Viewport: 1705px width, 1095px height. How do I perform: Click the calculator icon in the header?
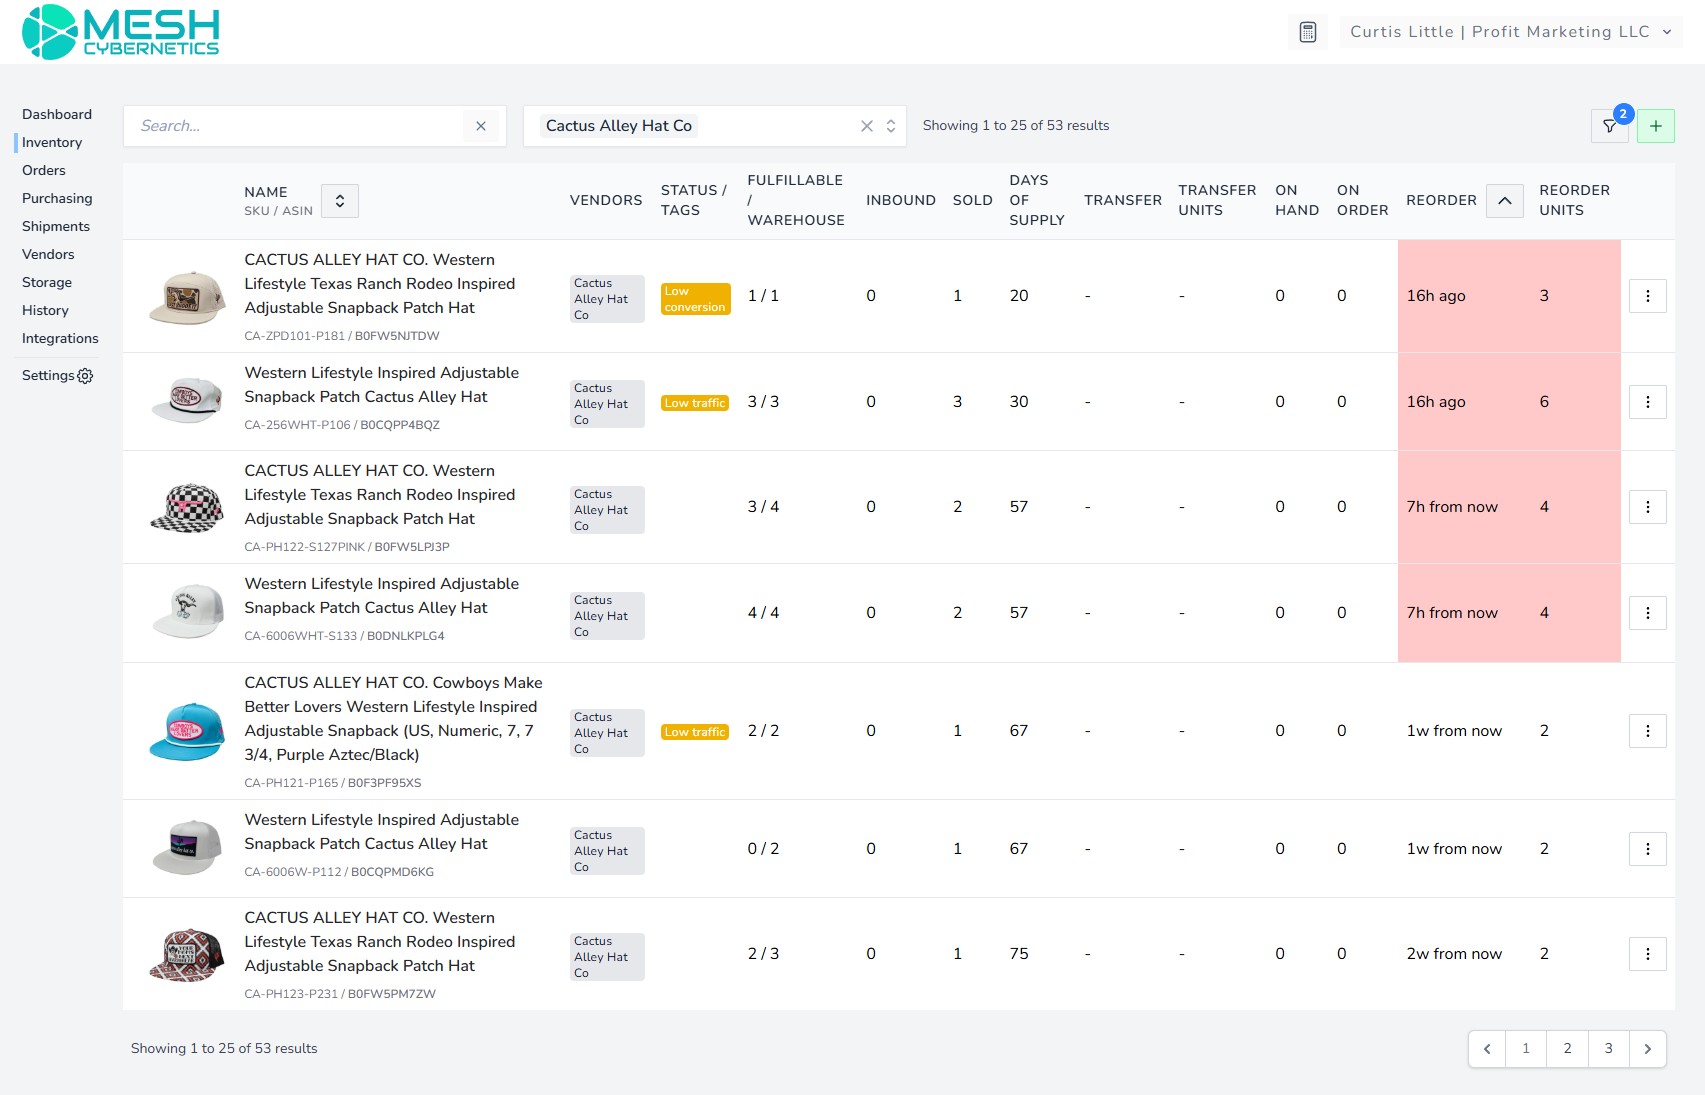click(x=1307, y=31)
